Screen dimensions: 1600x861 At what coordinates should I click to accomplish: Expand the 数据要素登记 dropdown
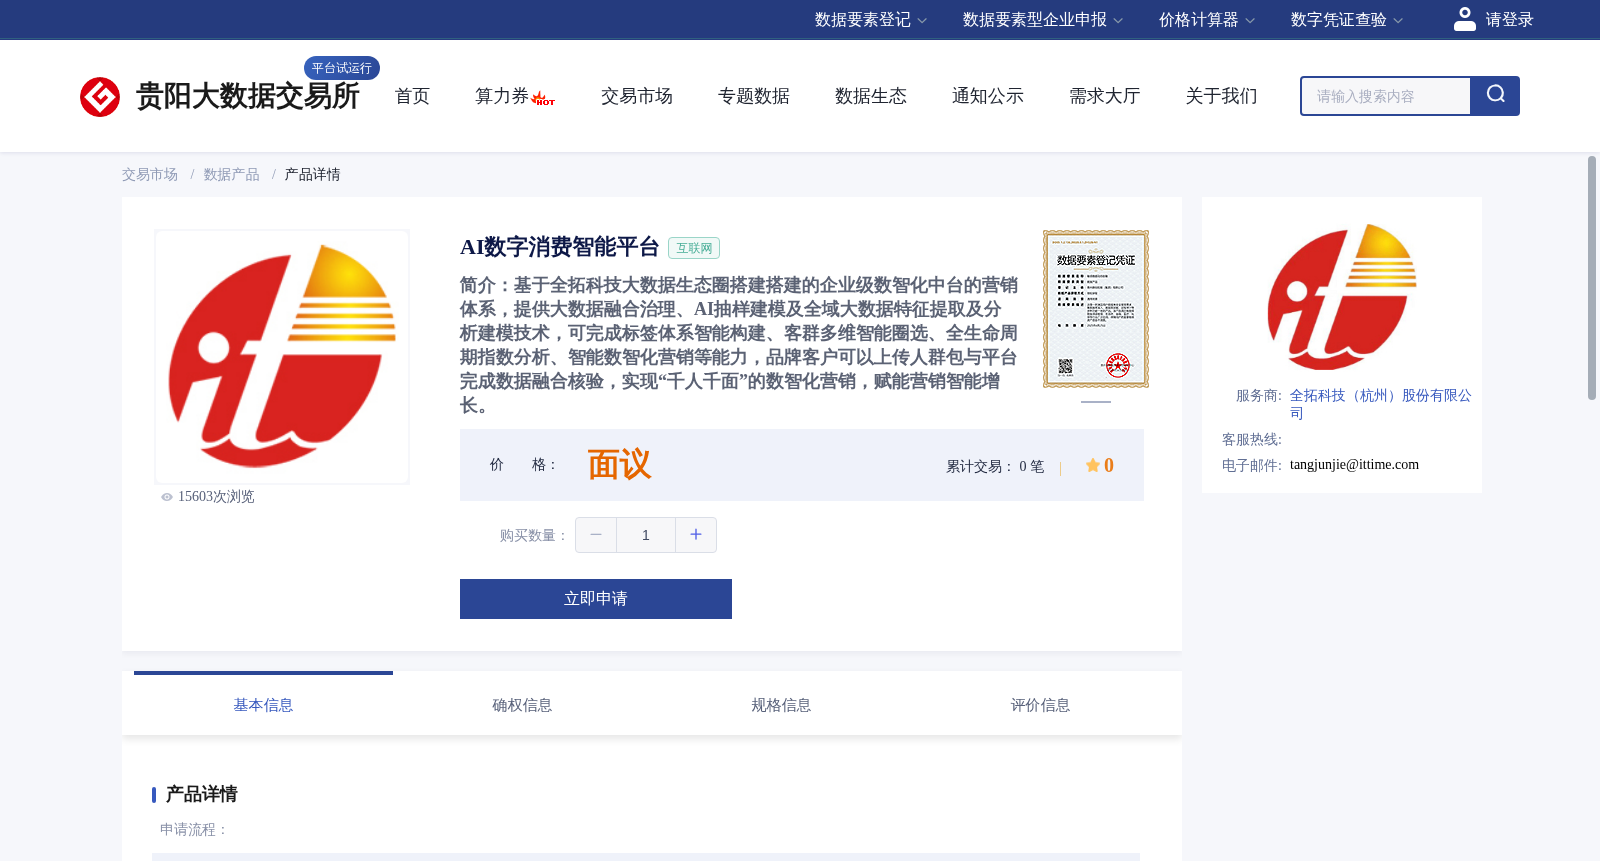tap(871, 20)
